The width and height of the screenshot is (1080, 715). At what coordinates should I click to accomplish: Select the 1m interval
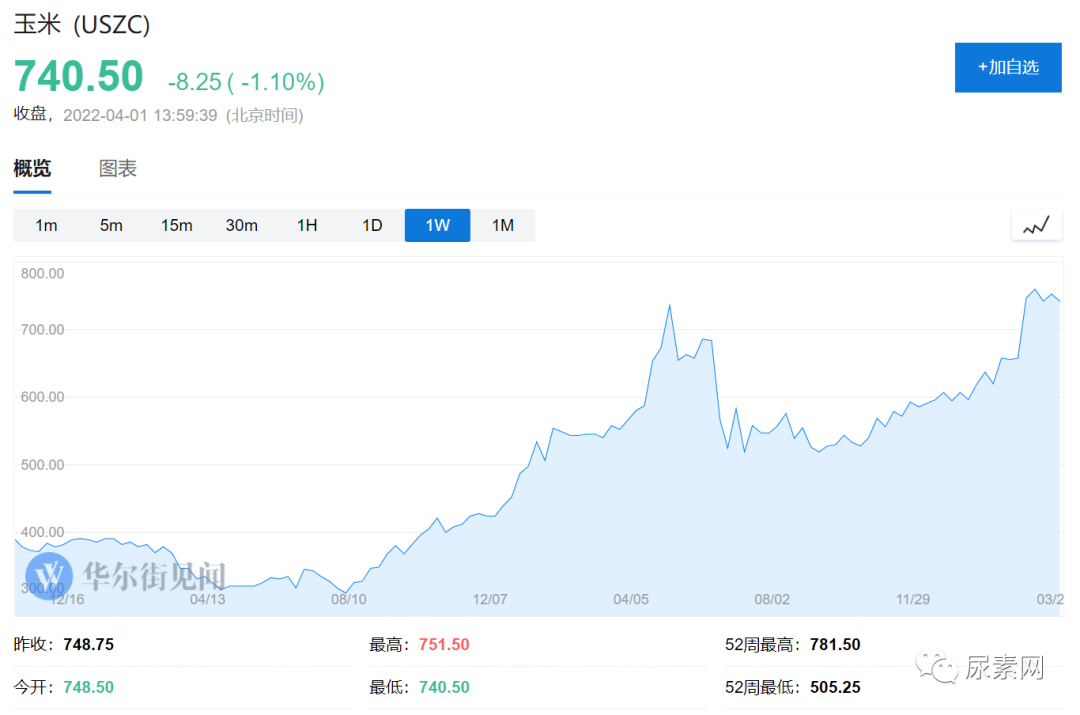coord(46,225)
